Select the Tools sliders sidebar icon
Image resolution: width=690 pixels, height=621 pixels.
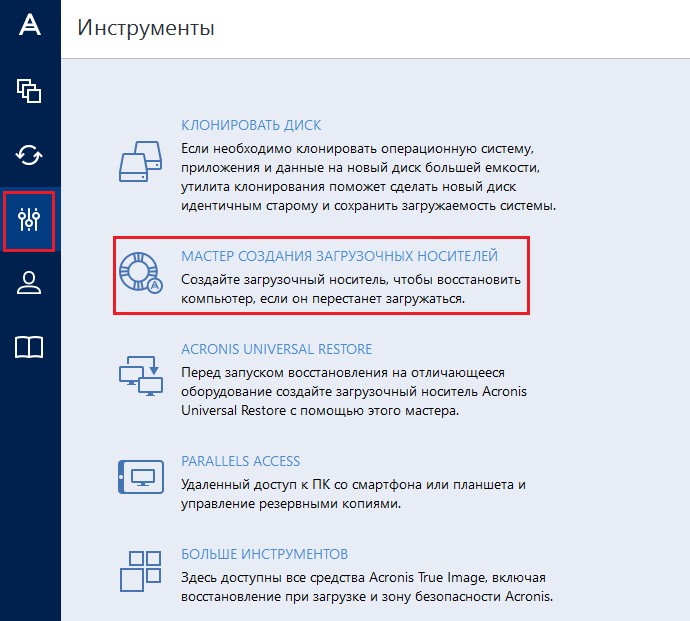coord(29,220)
